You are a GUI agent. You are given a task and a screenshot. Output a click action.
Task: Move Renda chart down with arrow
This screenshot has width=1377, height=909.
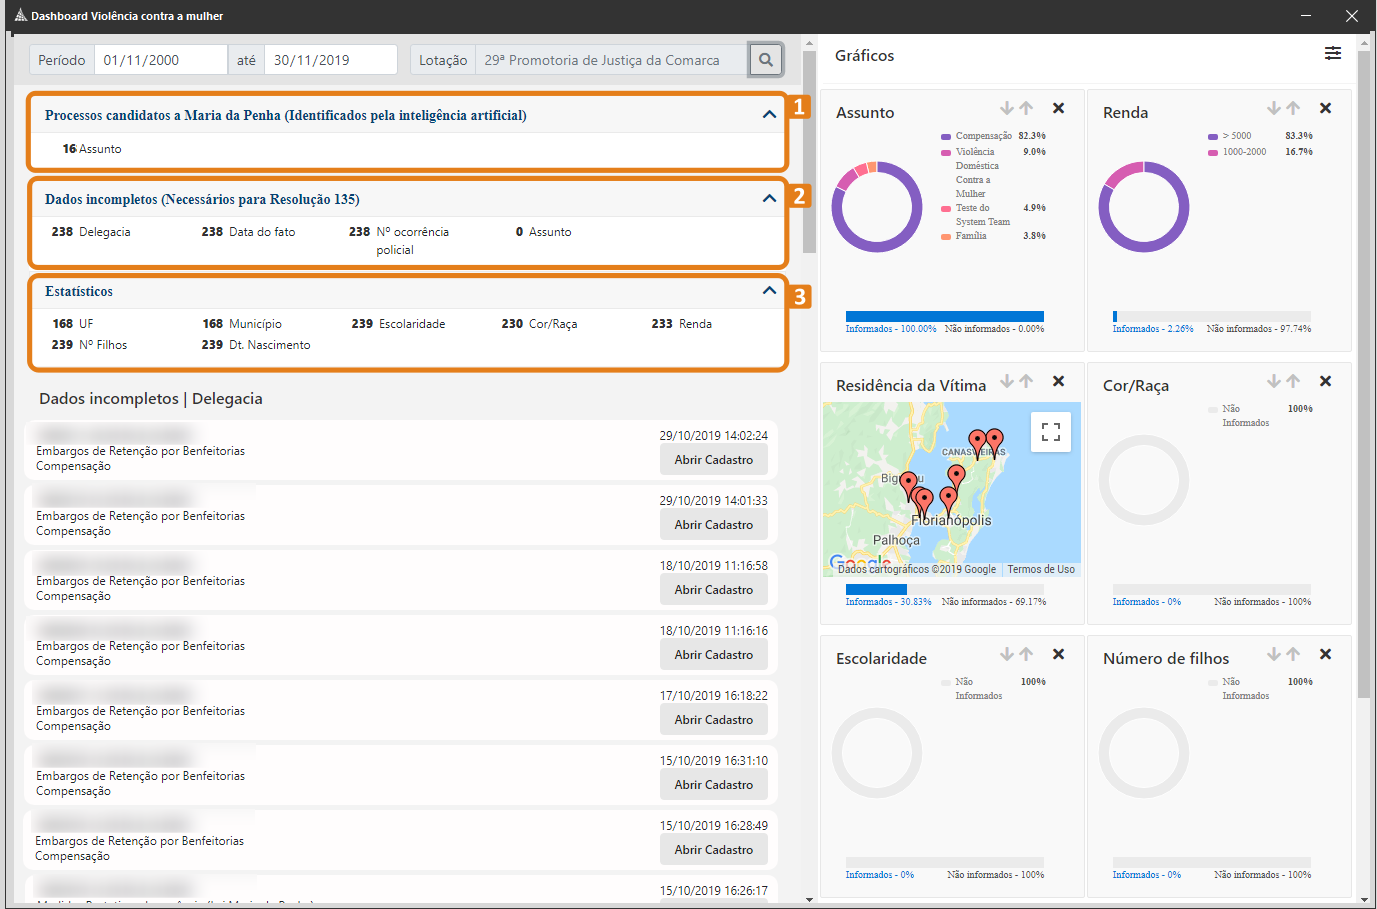tap(1274, 108)
